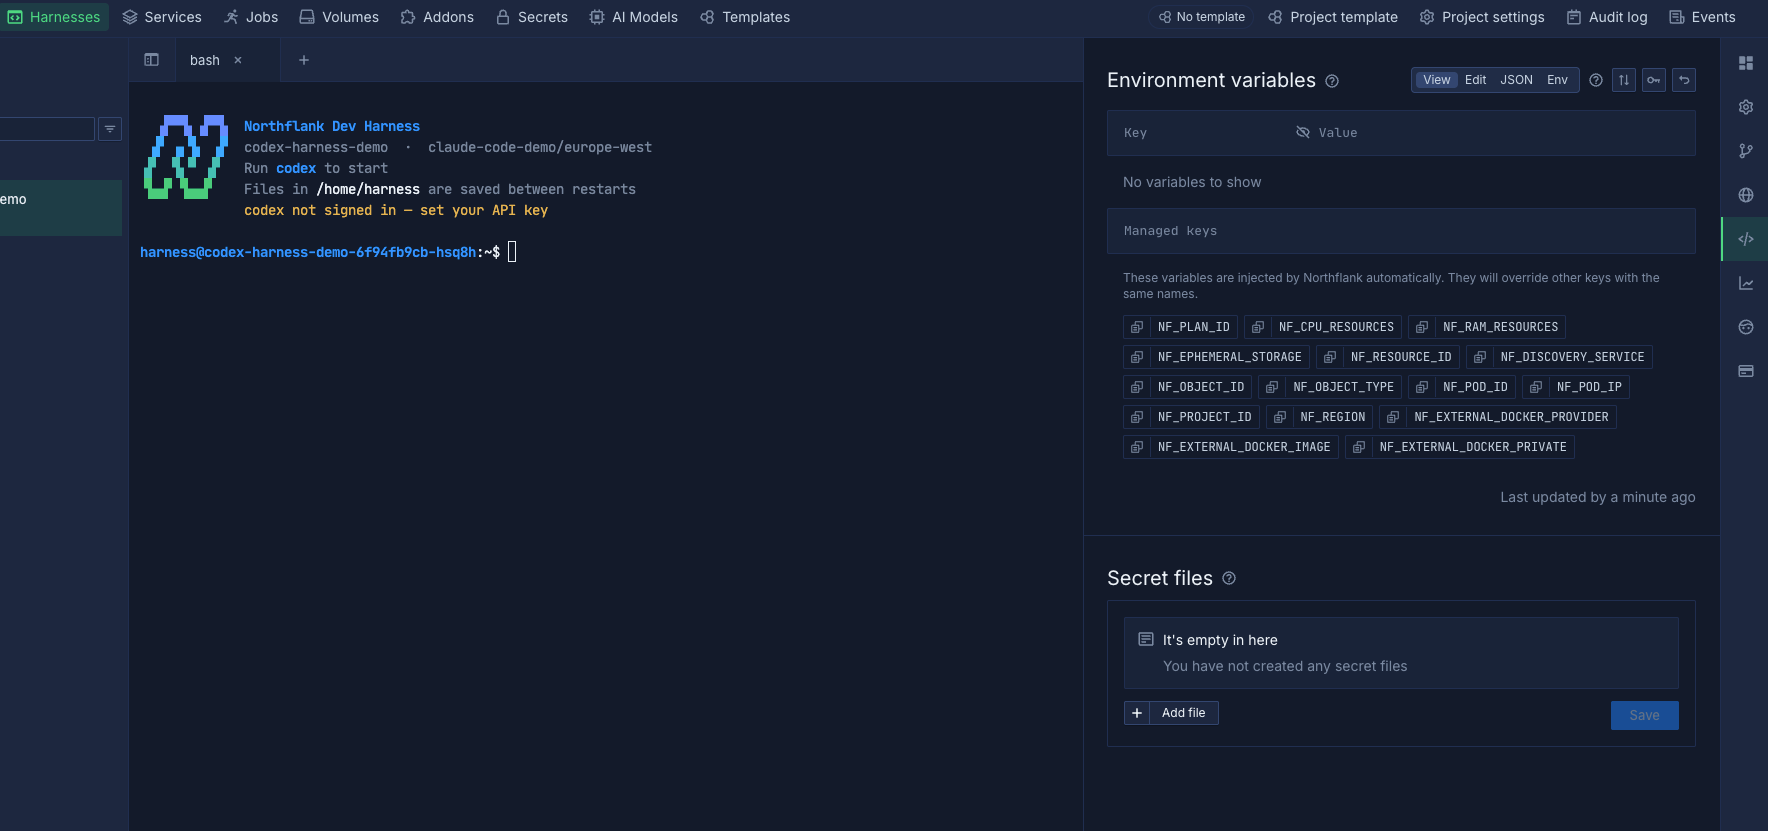Copy the NF_EXTERNAL_DOCKER_PRIVATE key
This screenshot has width=1768, height=831.
point(1359,447)
